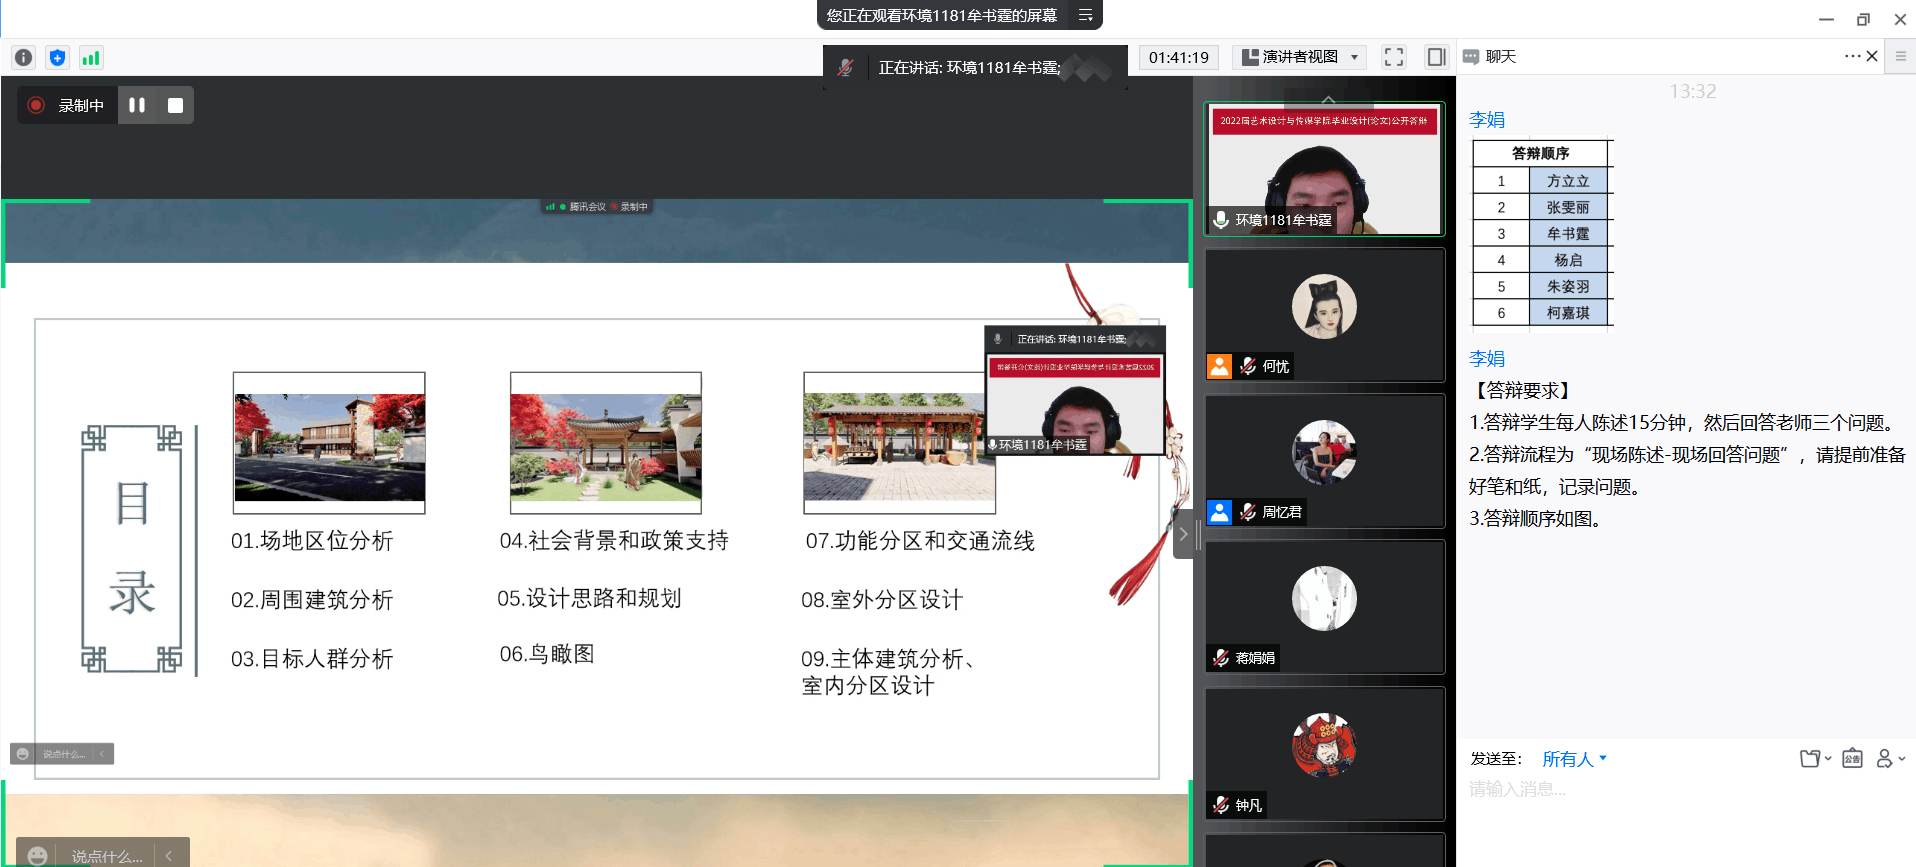Image resolution: width=1916 pixels, height=867 pixels.
Task: Click slide item 03.目标人群分析
Action: point(312,659)
